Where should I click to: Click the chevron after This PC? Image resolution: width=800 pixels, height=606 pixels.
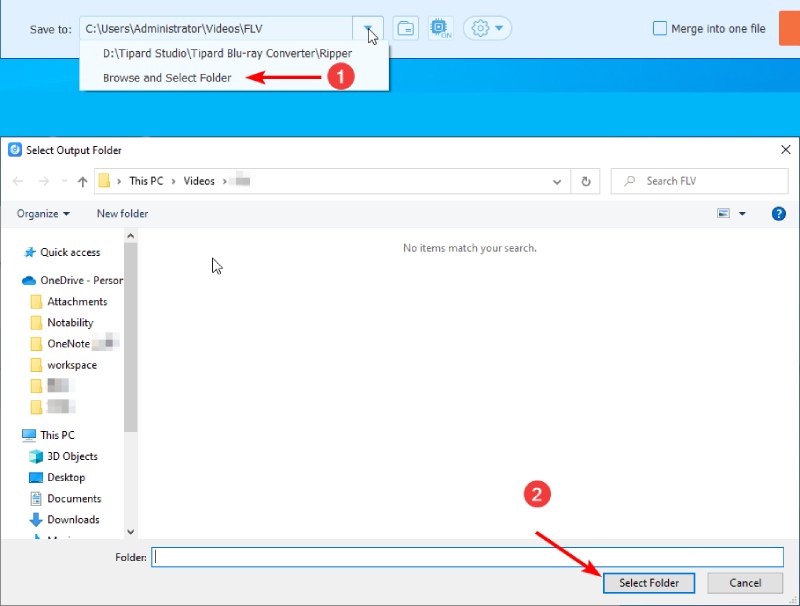pyautogui.click(x=173, y=182)
